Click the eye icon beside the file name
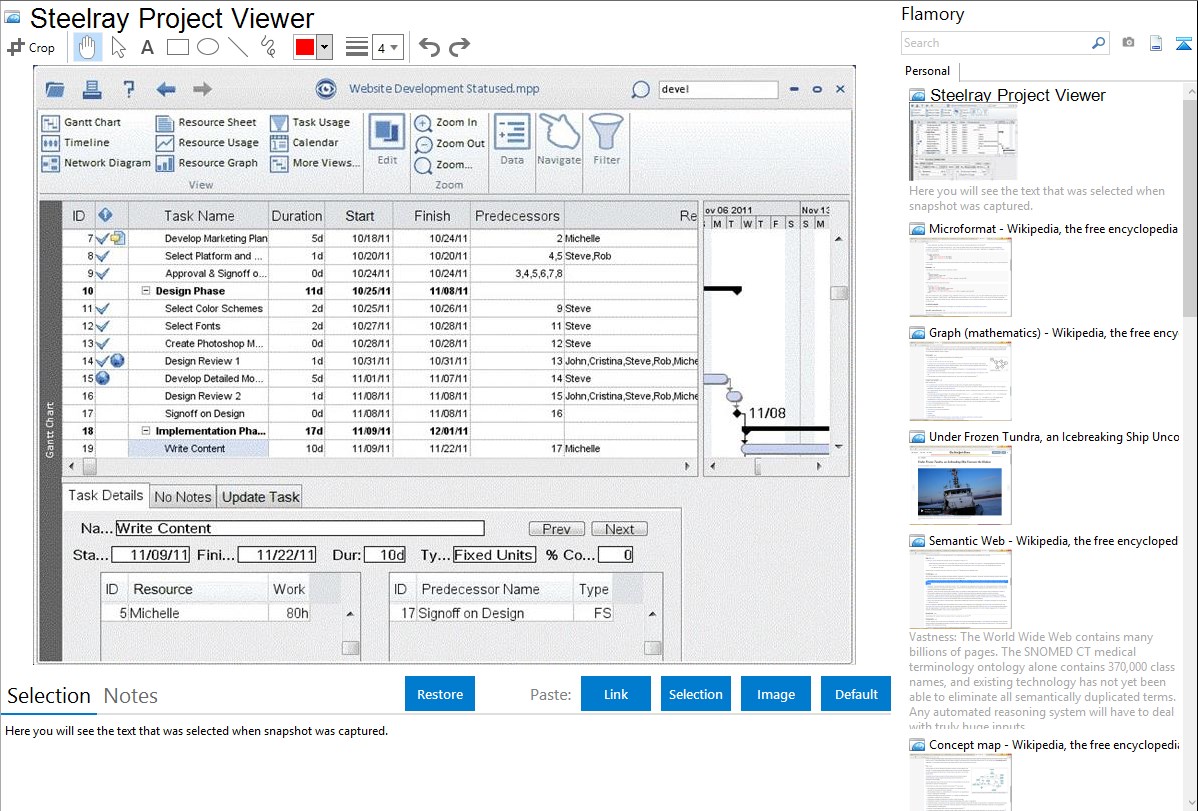 point(326,89)
